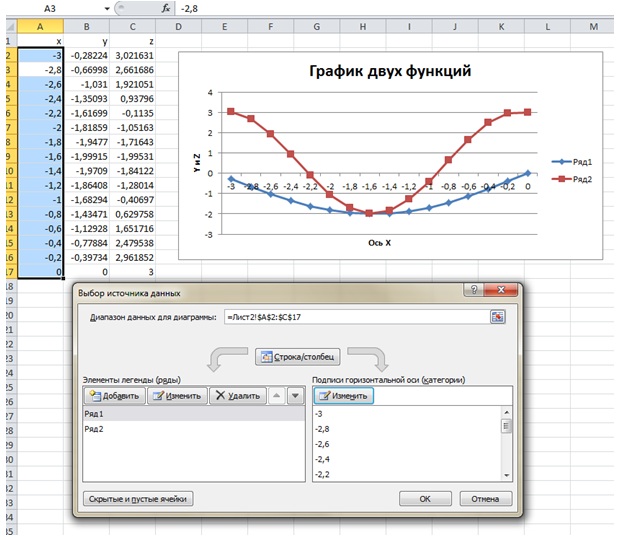Move the series down with the down arrow
Viewport: 619px width, 540px height.
[x=294, y=395]
